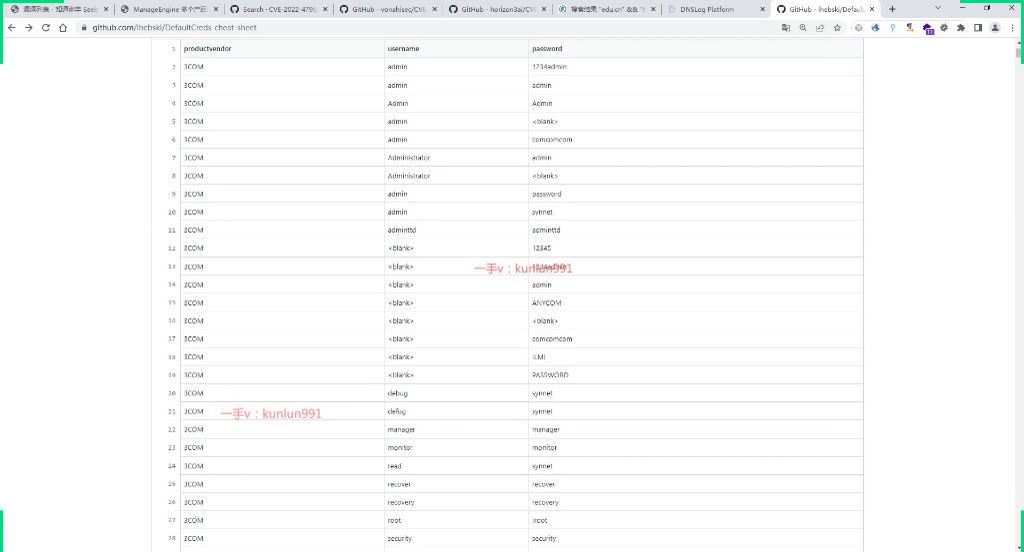Click the security username cell
Screen dimensions: 1024x552
pyautogui.click(x=456, y=539)
